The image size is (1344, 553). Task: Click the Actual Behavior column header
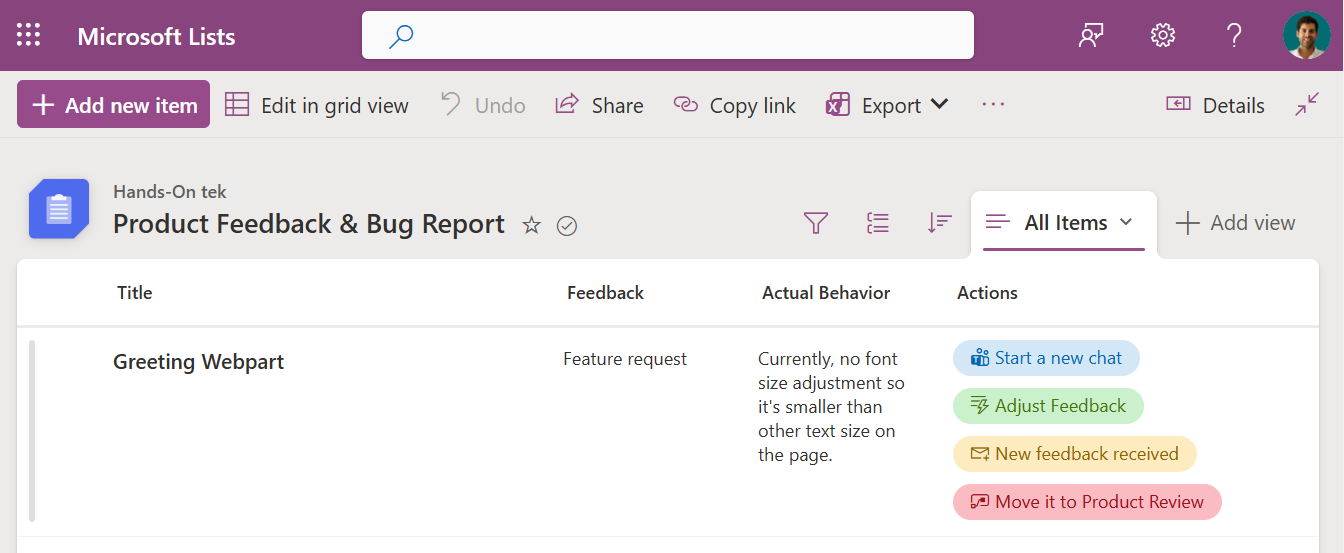coord(826,293)
